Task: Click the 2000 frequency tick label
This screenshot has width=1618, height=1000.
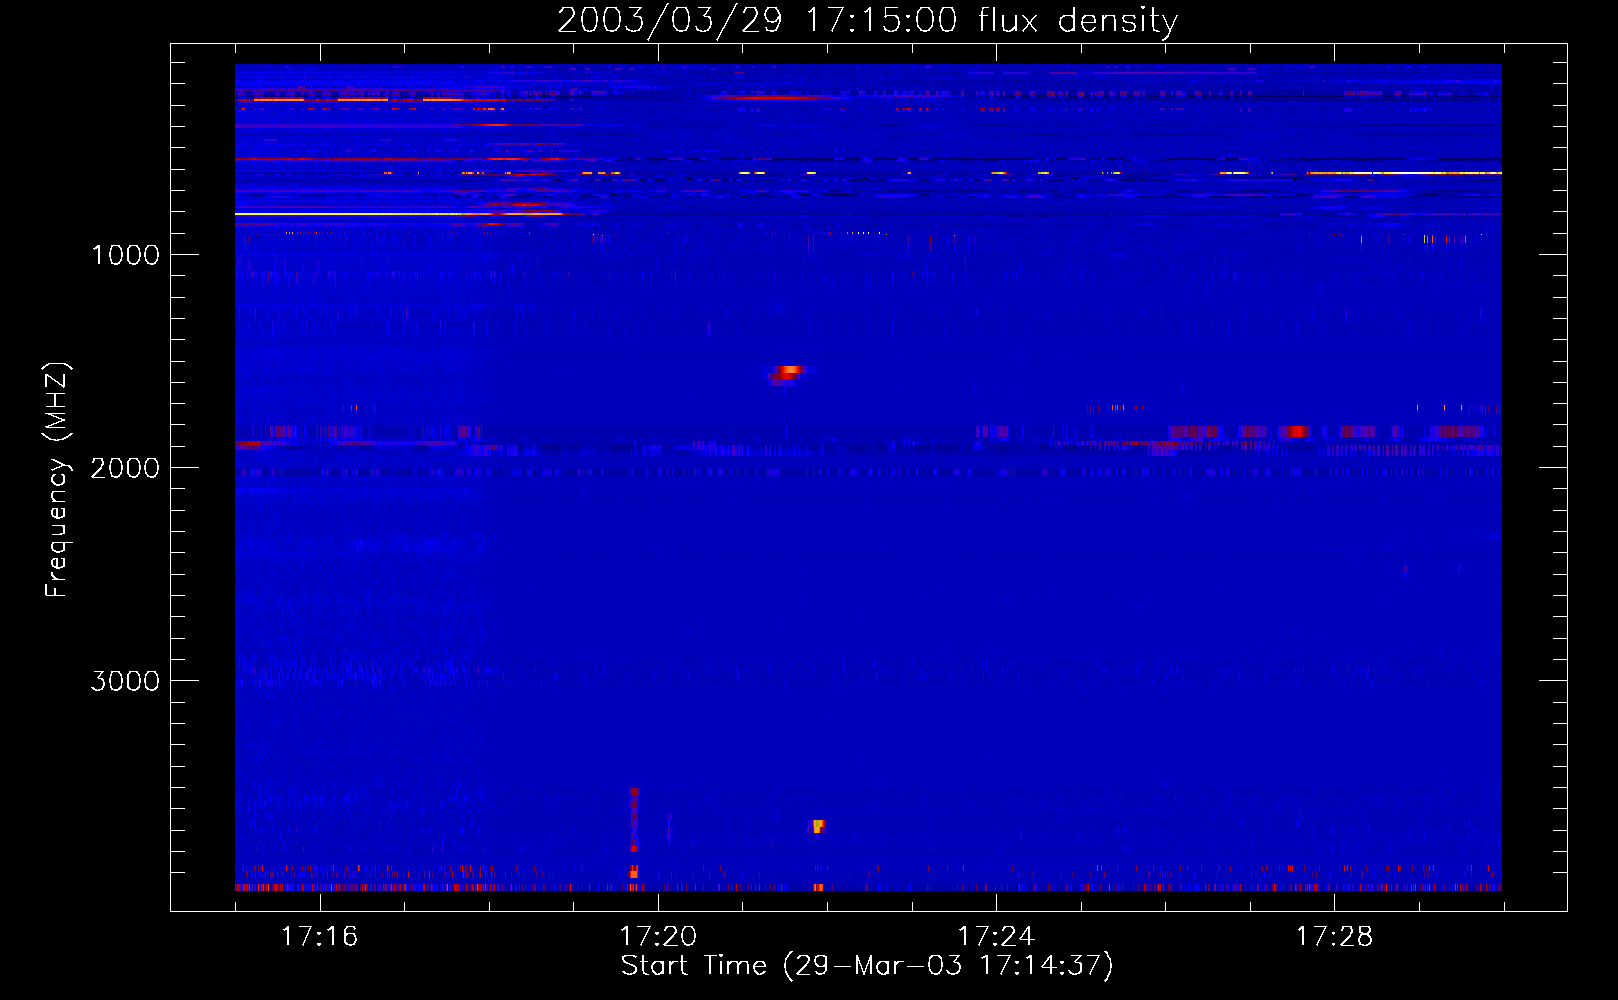Action: (x=125, y=468)
